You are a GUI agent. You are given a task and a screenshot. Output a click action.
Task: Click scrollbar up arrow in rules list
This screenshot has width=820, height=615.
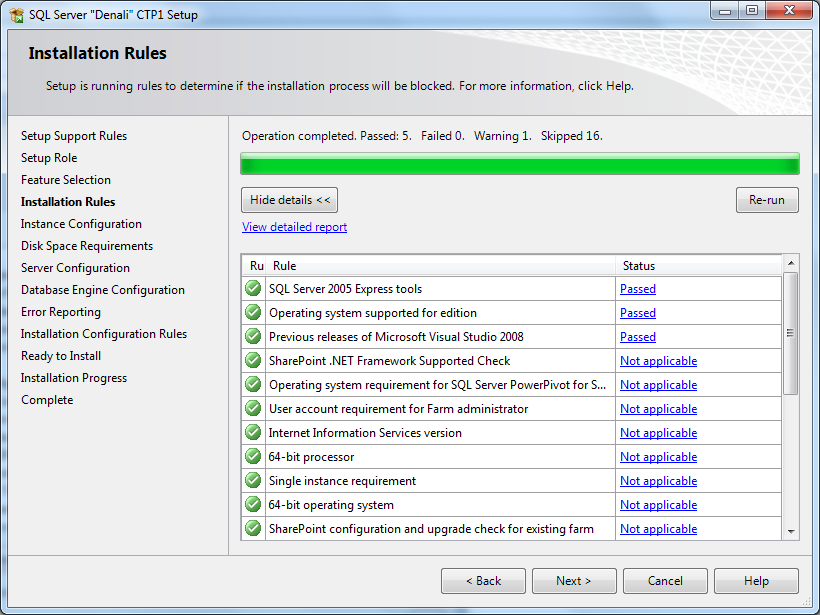[x=791, y=263]
